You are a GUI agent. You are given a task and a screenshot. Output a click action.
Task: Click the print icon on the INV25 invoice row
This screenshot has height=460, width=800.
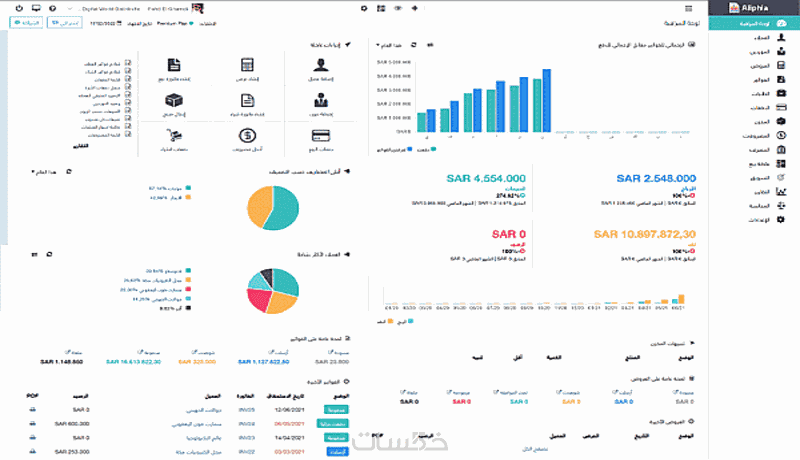pyautogui.click(x=33, y=410)
